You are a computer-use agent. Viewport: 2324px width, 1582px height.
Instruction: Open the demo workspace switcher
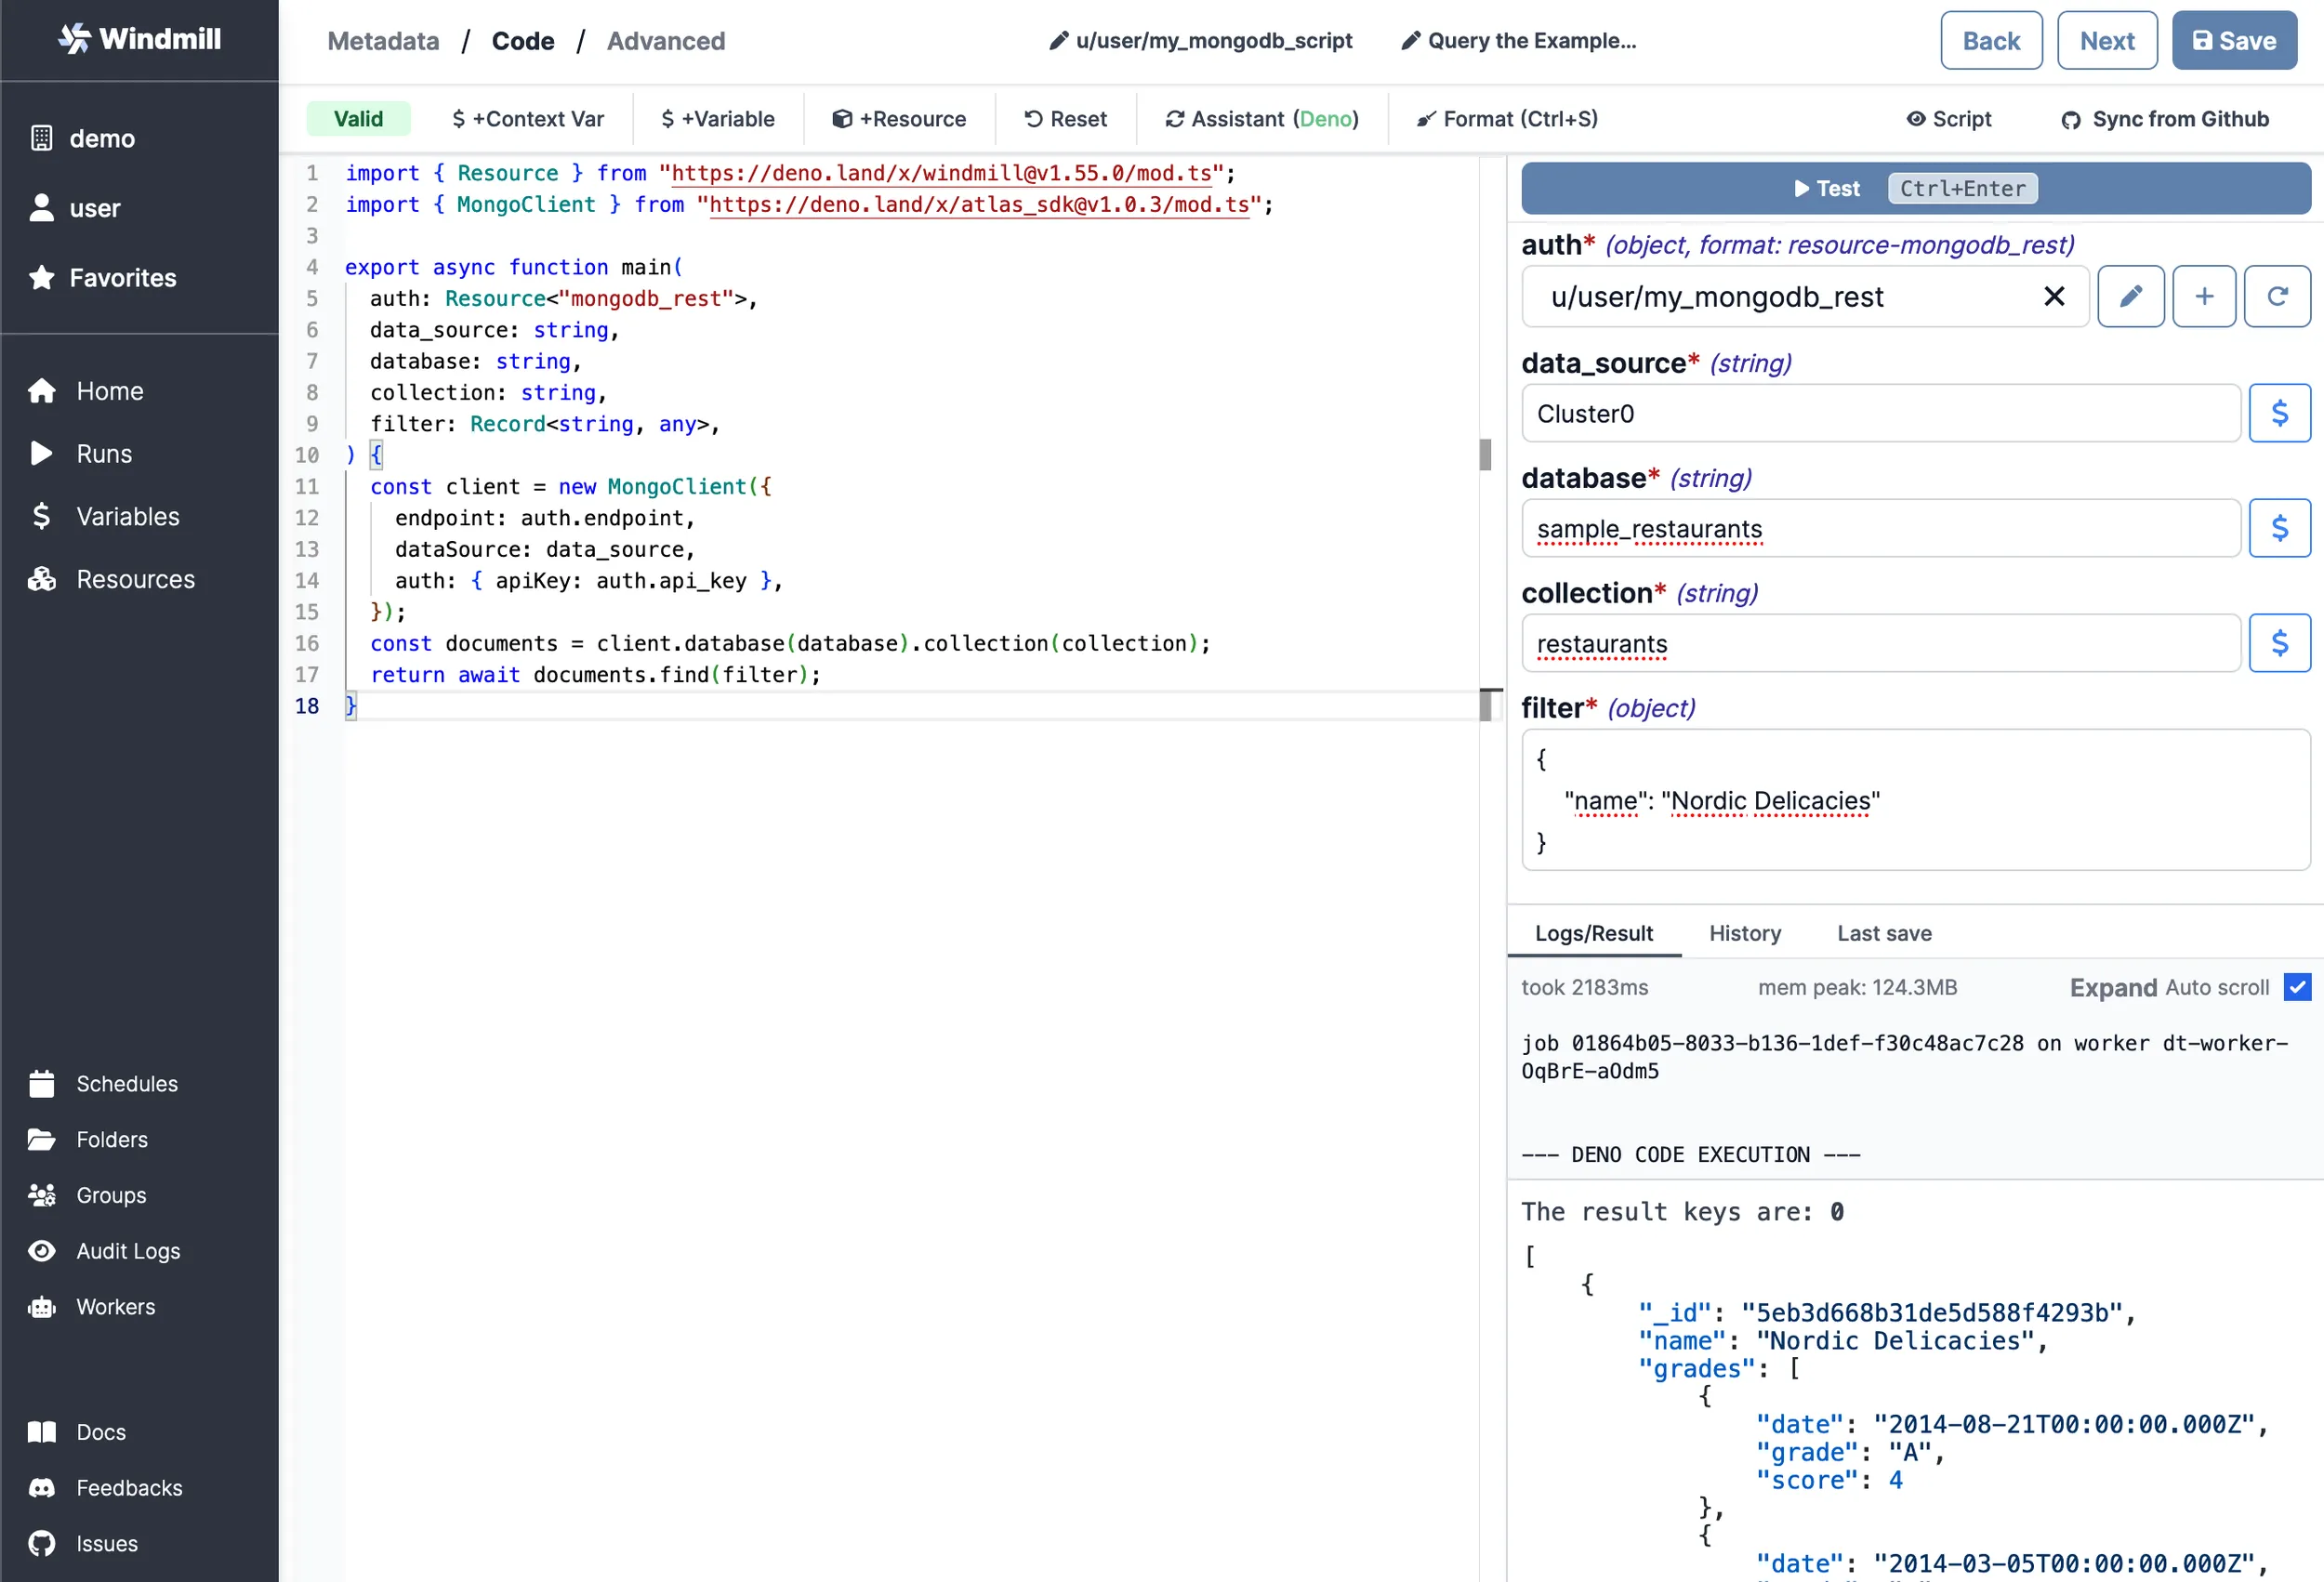[101, 138]
